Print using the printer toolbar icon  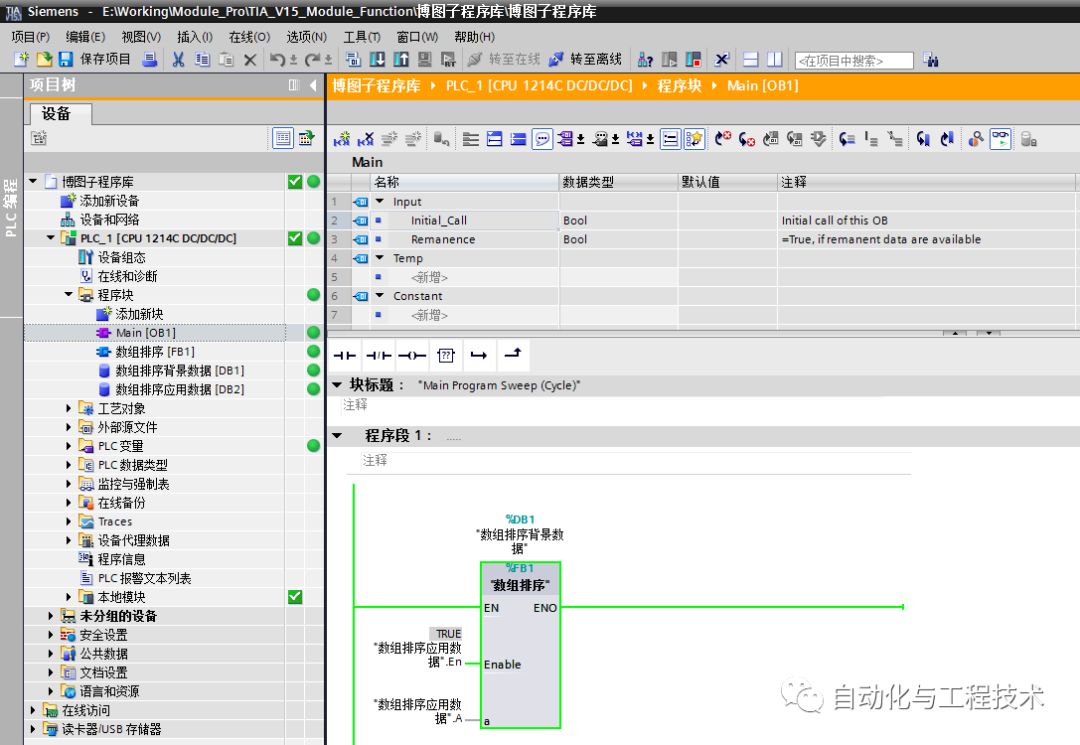[149, 60]
